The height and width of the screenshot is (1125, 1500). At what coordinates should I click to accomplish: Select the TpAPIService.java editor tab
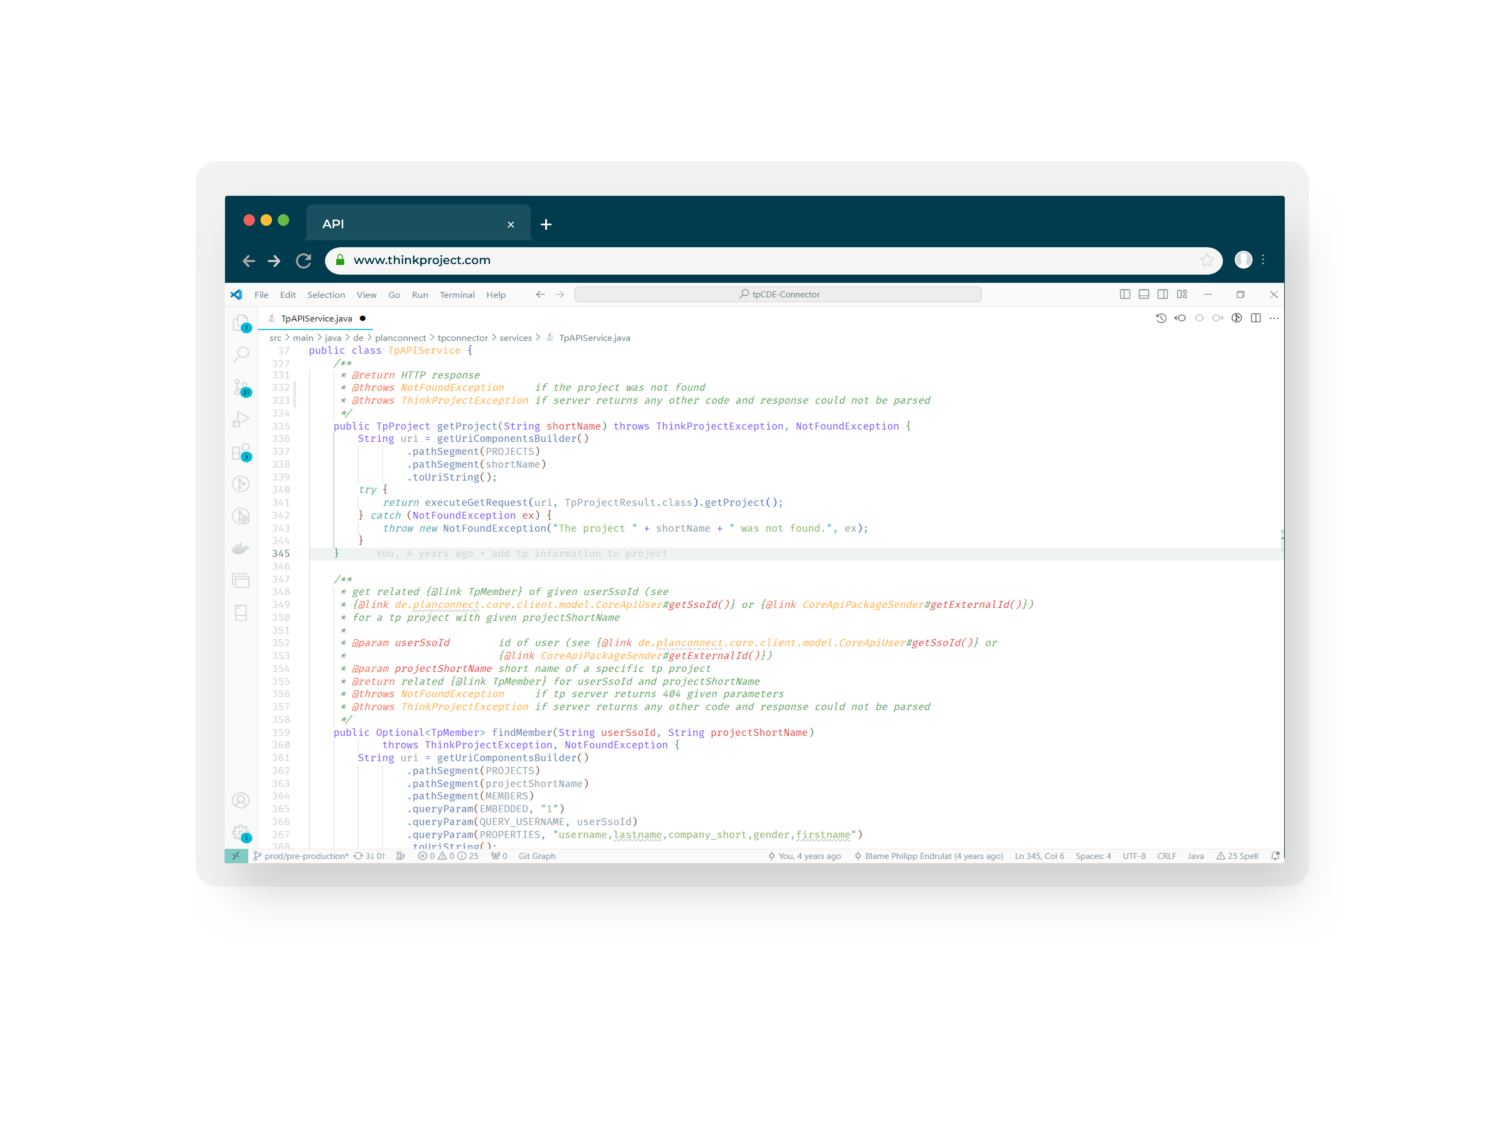click(x=316, y=319)
